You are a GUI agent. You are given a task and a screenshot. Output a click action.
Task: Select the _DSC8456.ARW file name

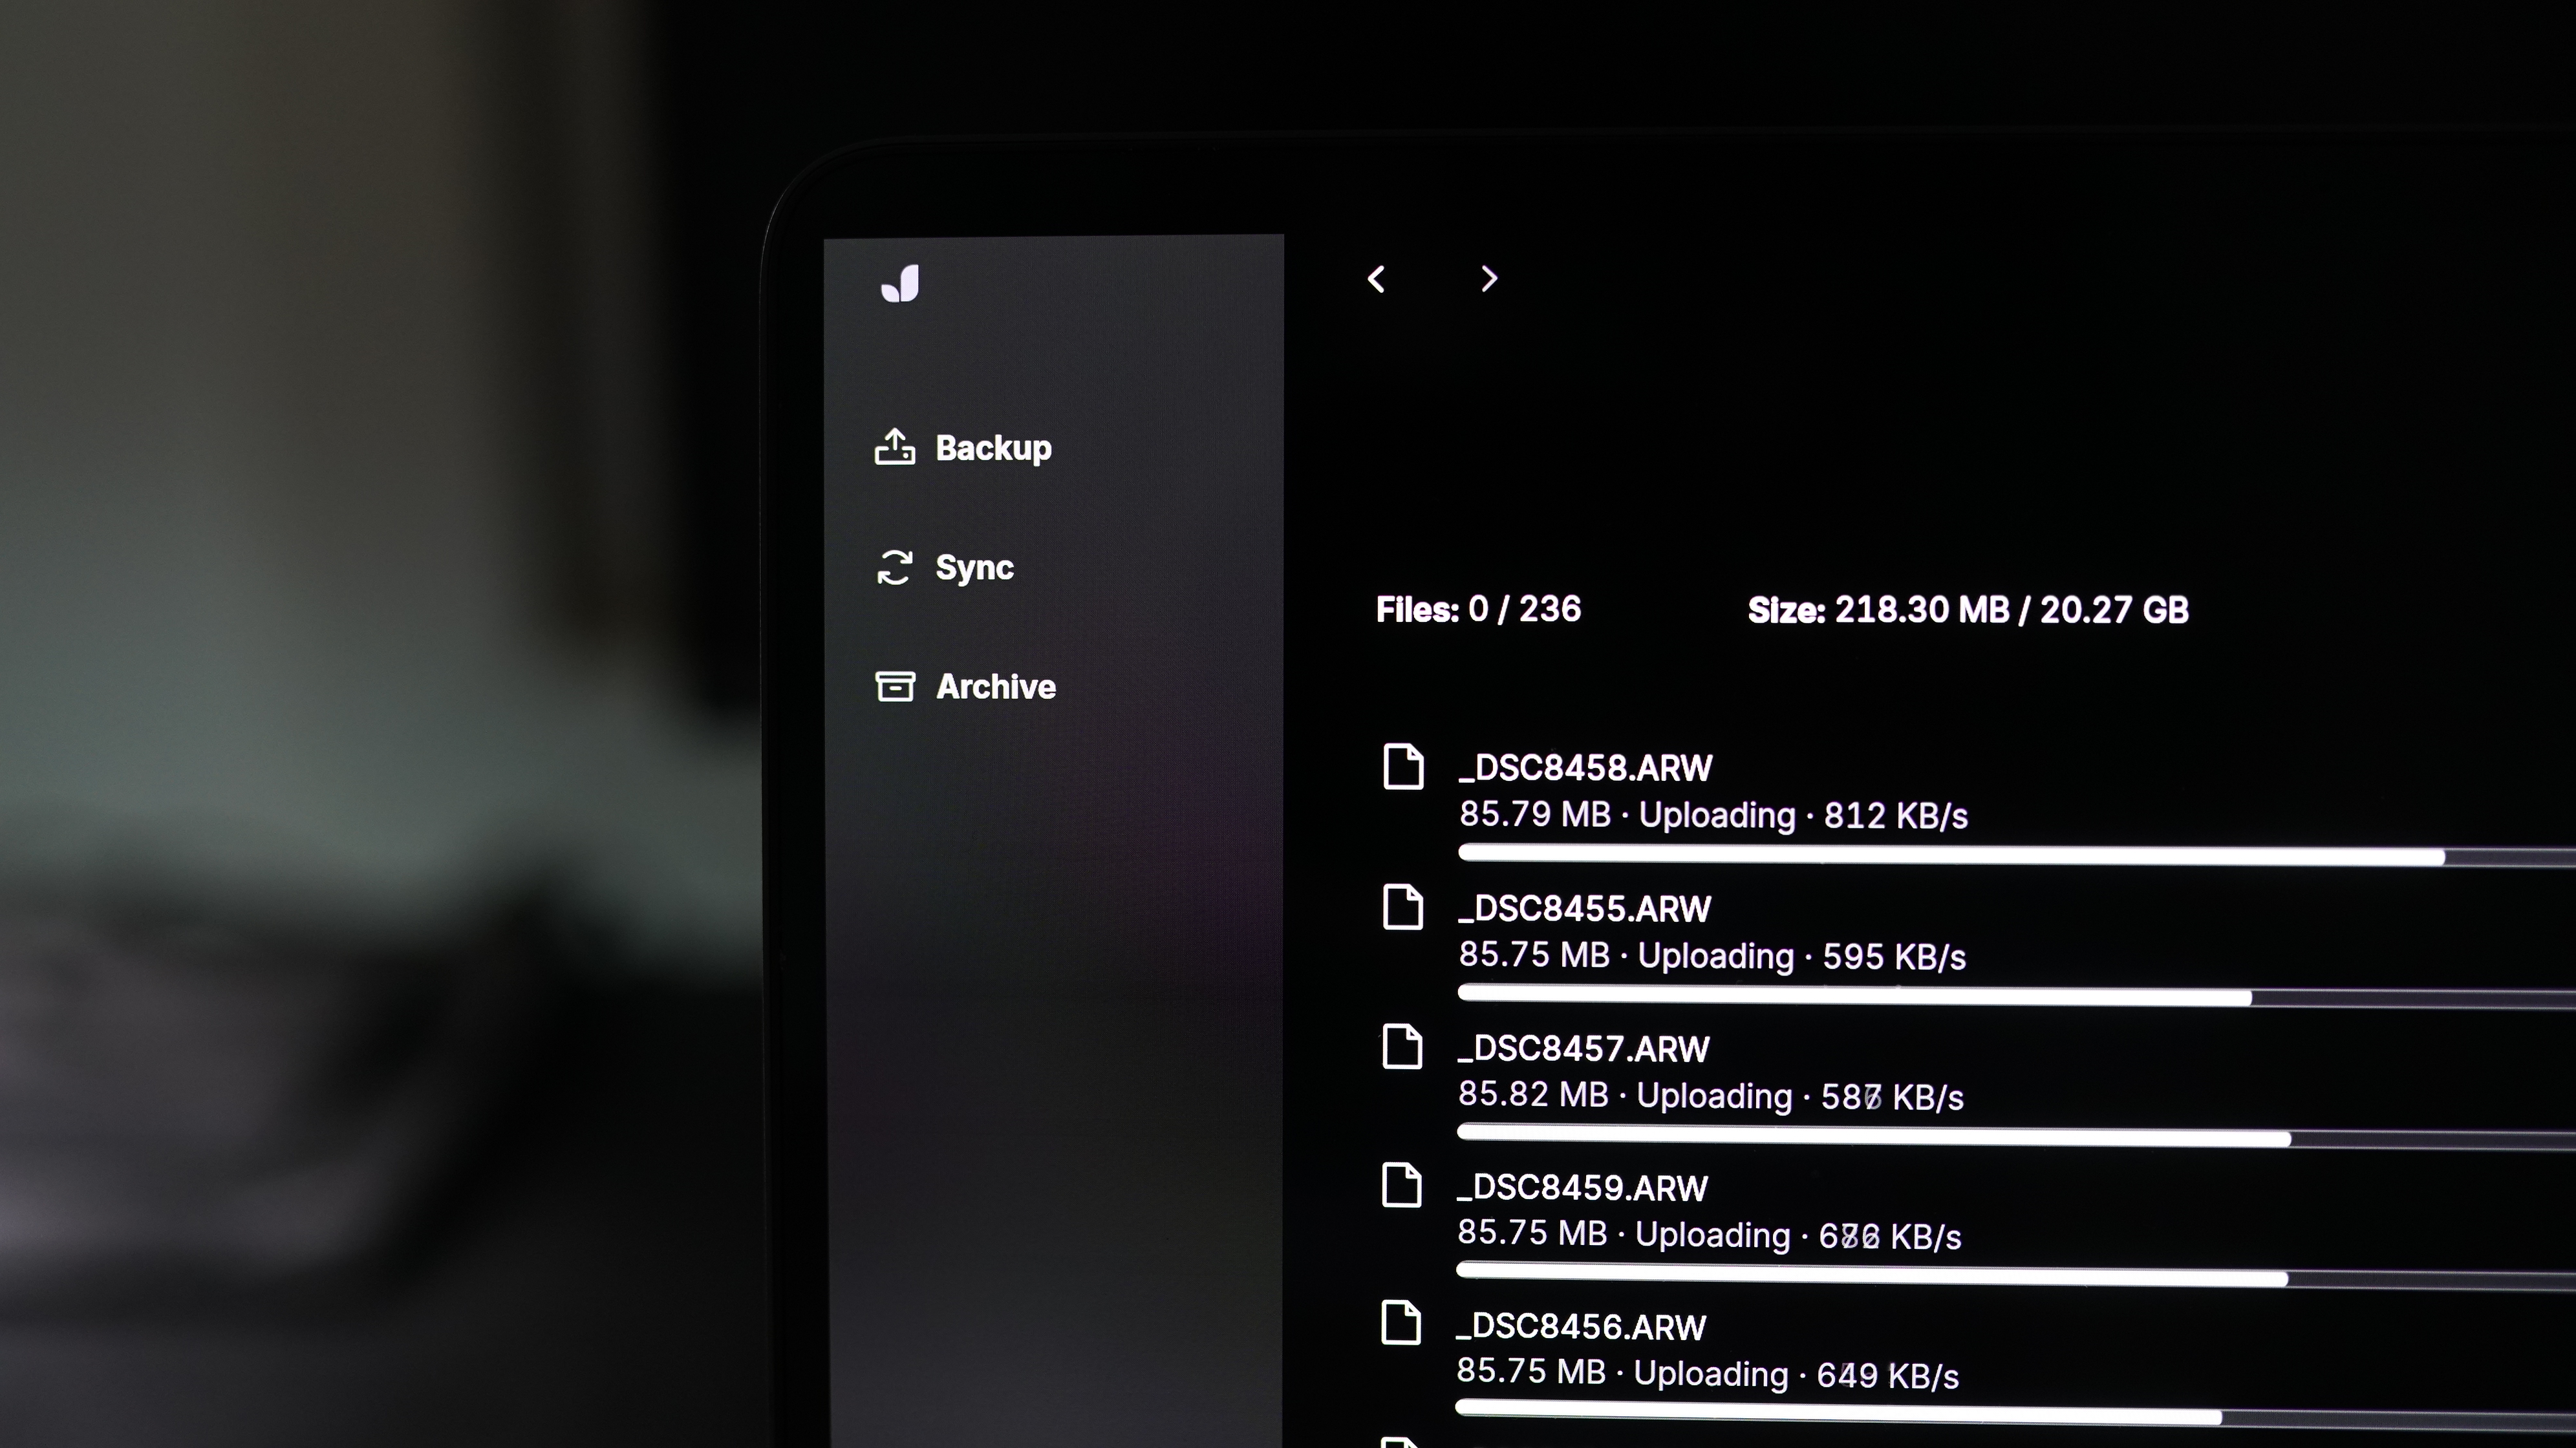(x=1581, y=1327)
